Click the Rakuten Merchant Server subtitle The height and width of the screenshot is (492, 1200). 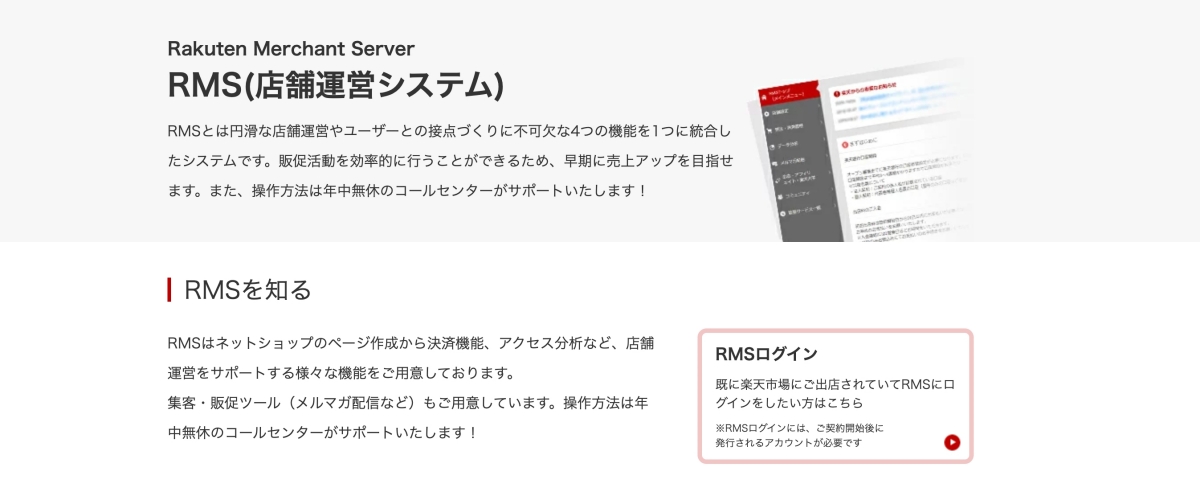291,48
